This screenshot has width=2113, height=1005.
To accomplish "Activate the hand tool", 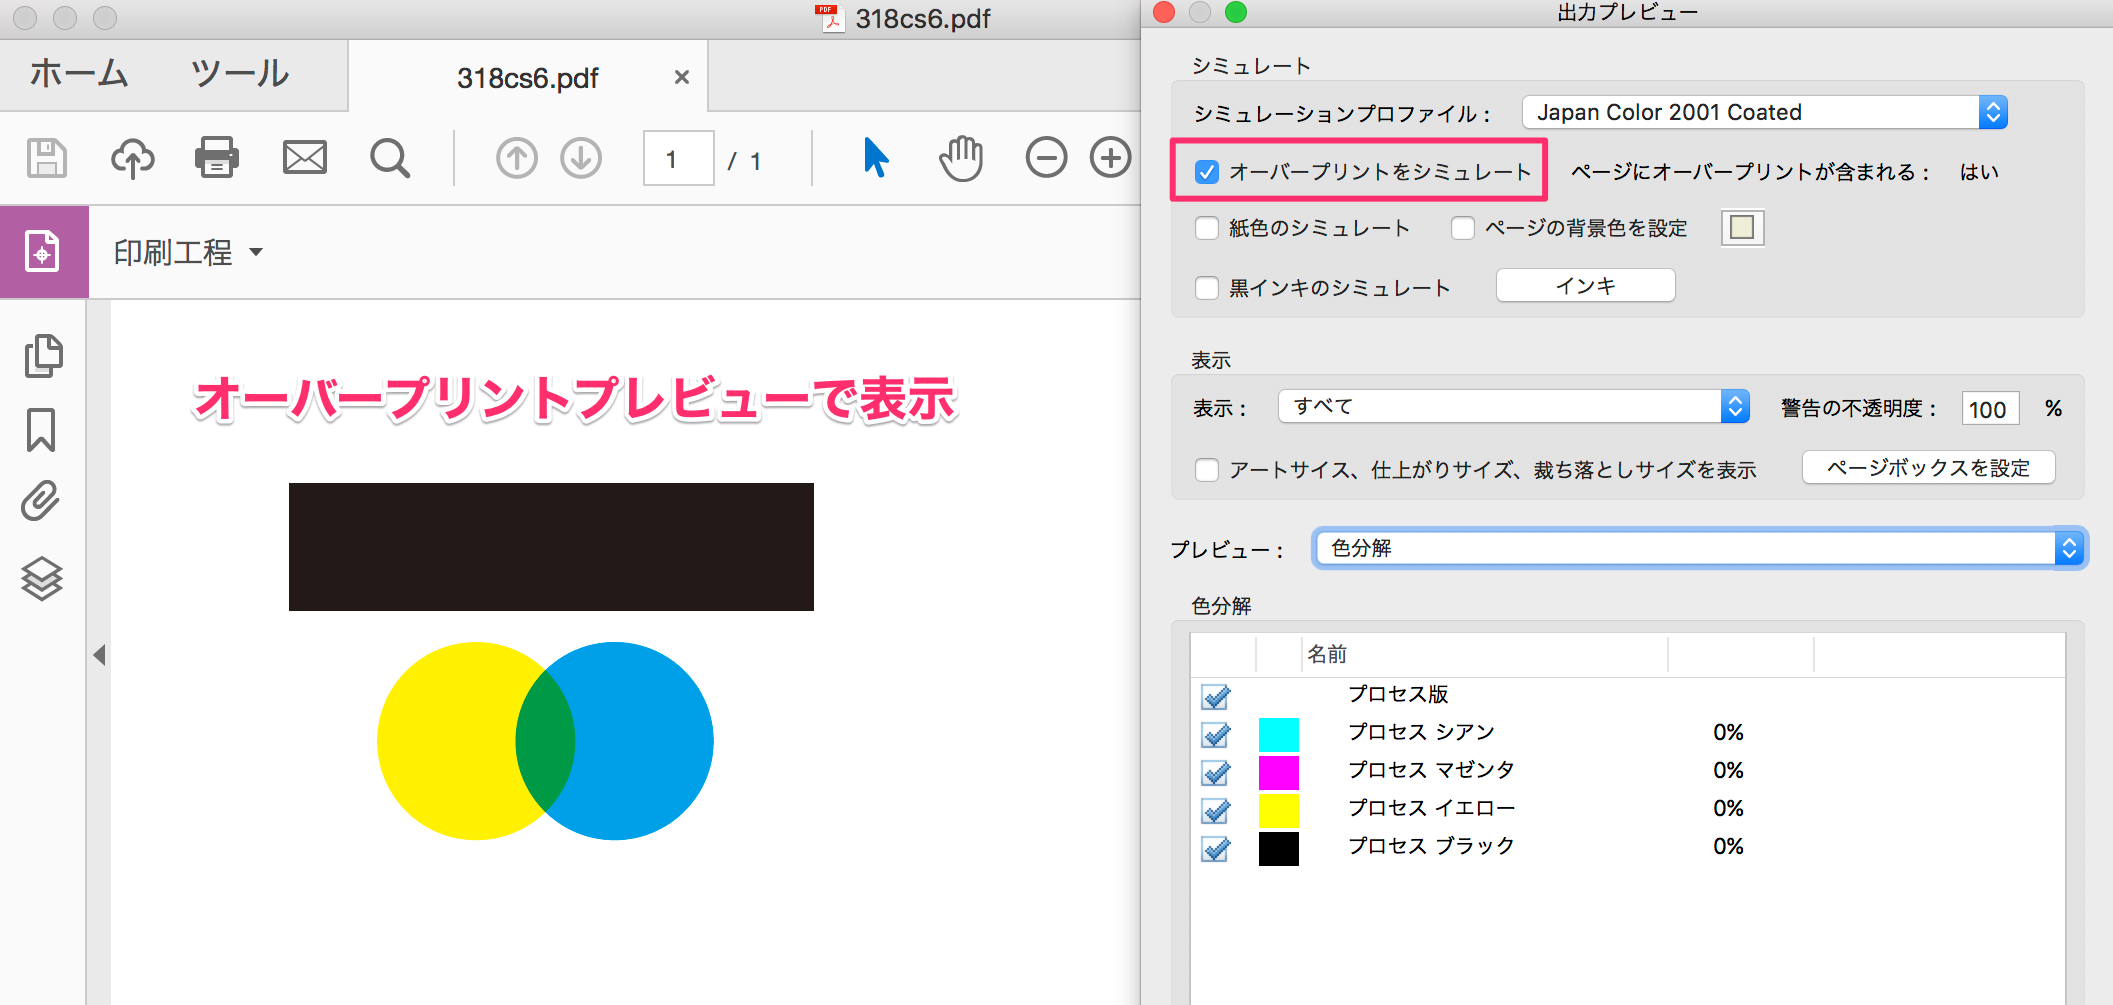I will [960, 157].
